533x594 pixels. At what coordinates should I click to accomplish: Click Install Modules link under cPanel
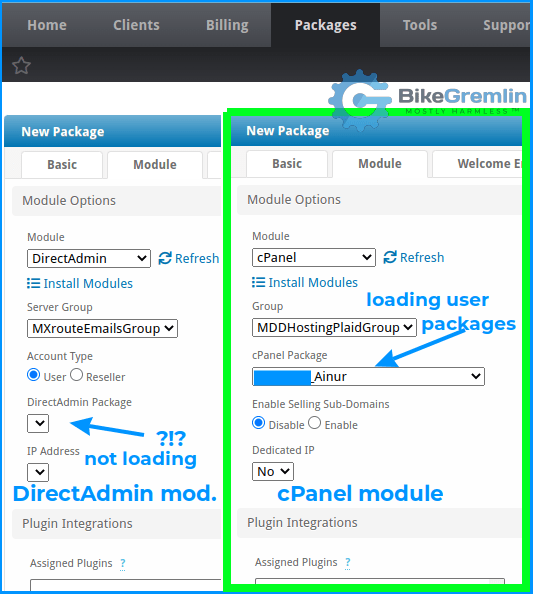[x=313, y=282]
